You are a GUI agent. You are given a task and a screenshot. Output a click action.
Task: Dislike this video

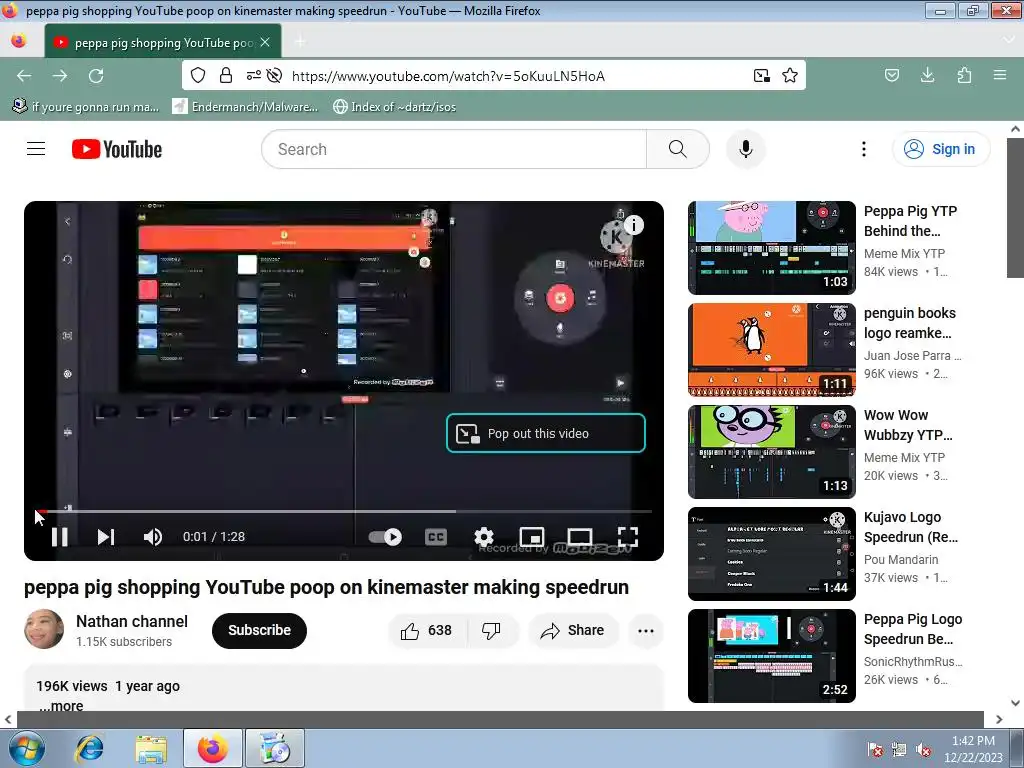click(492, 630)
